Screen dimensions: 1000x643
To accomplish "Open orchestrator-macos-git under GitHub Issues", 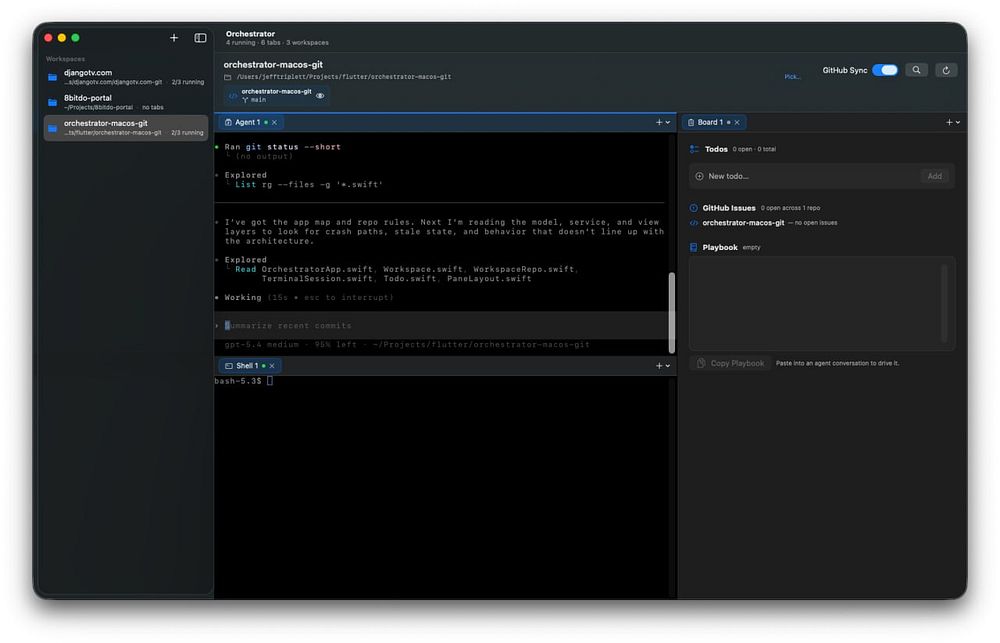I will [743, 223].
